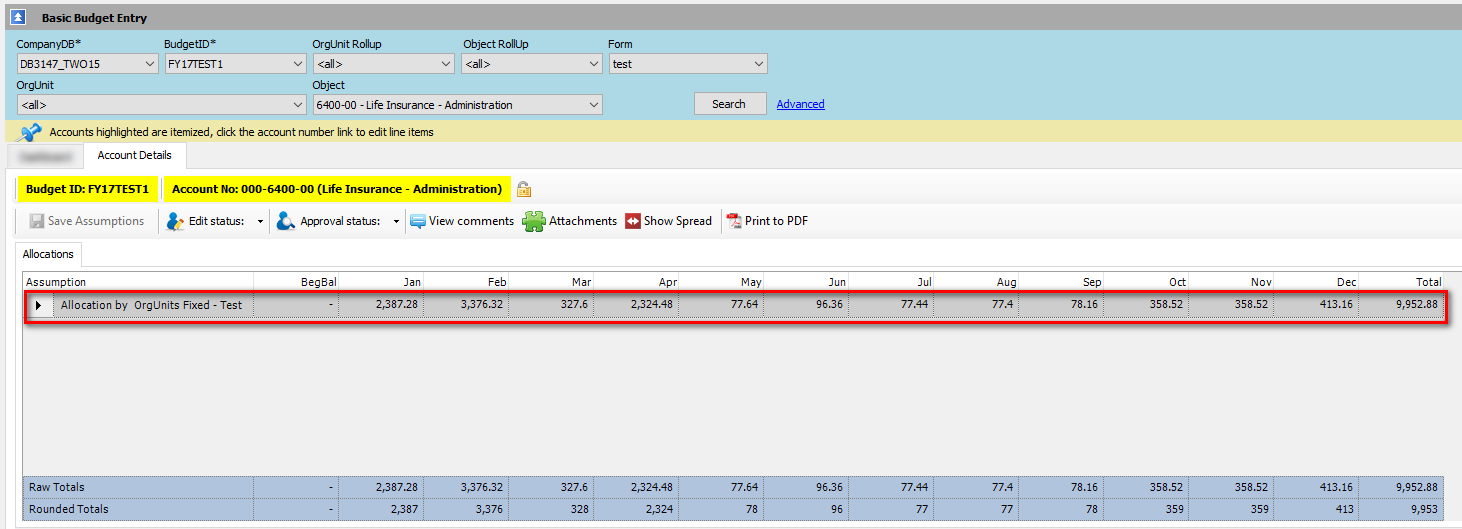This screenshot has height=529, width=1462.
Task: Click the Mar cell 327.6 in allocation row
Action: point(551,305)
